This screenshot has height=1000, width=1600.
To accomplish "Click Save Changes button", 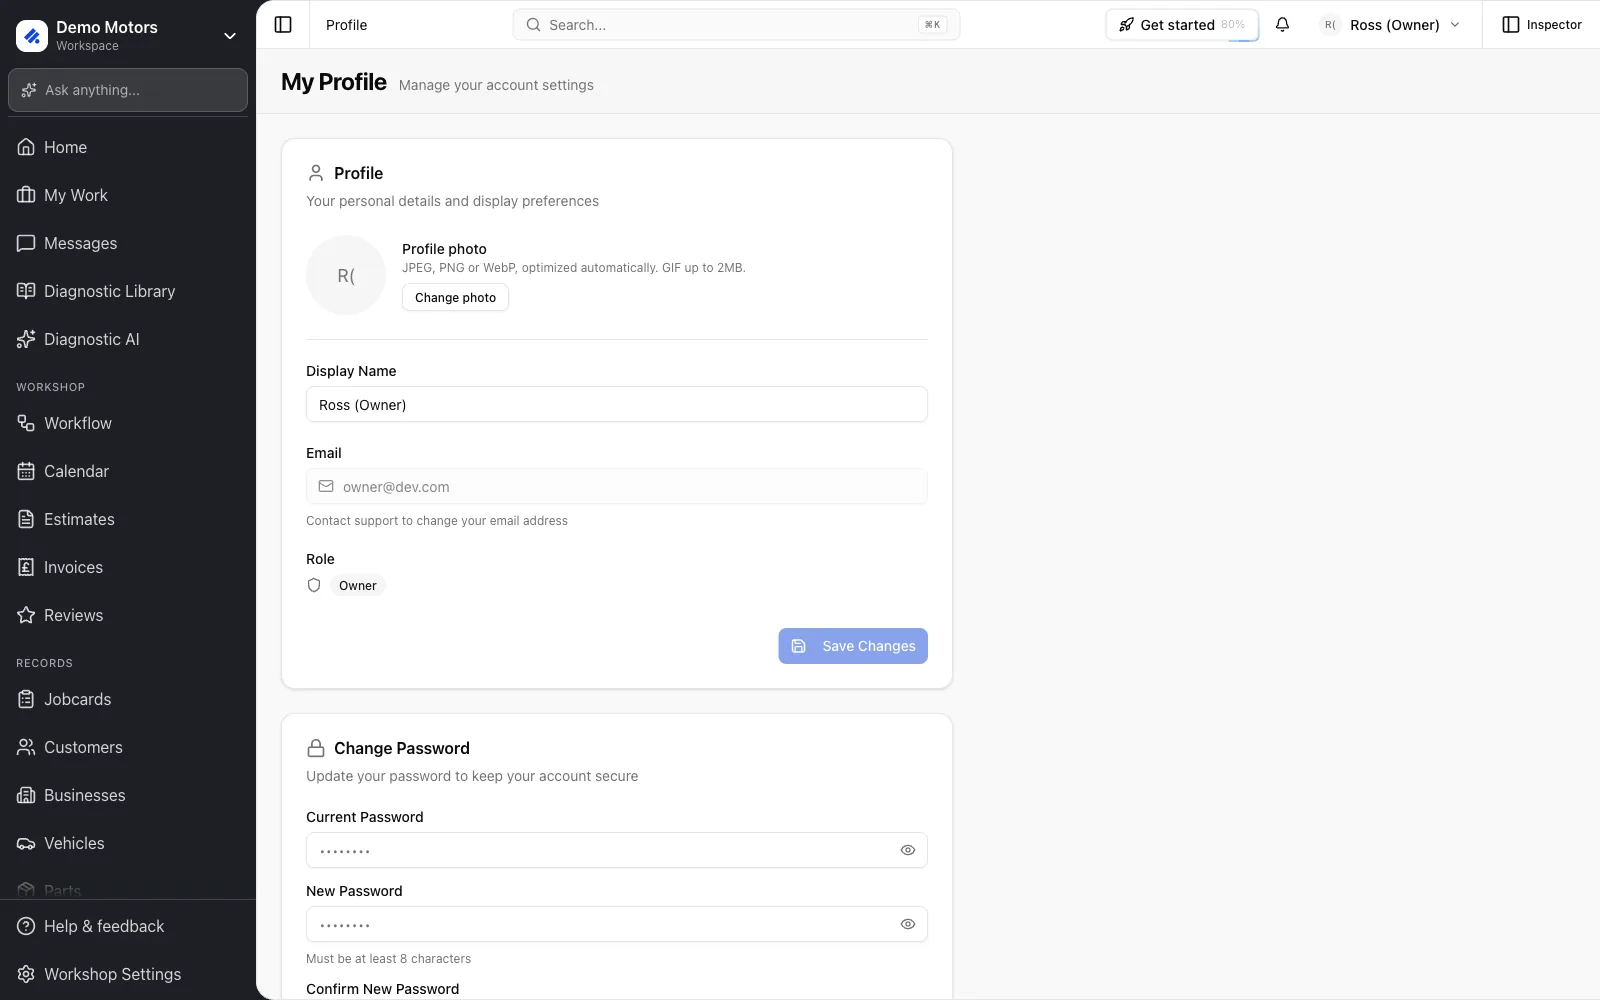I will pyautogui.click(x=853, y=646).
